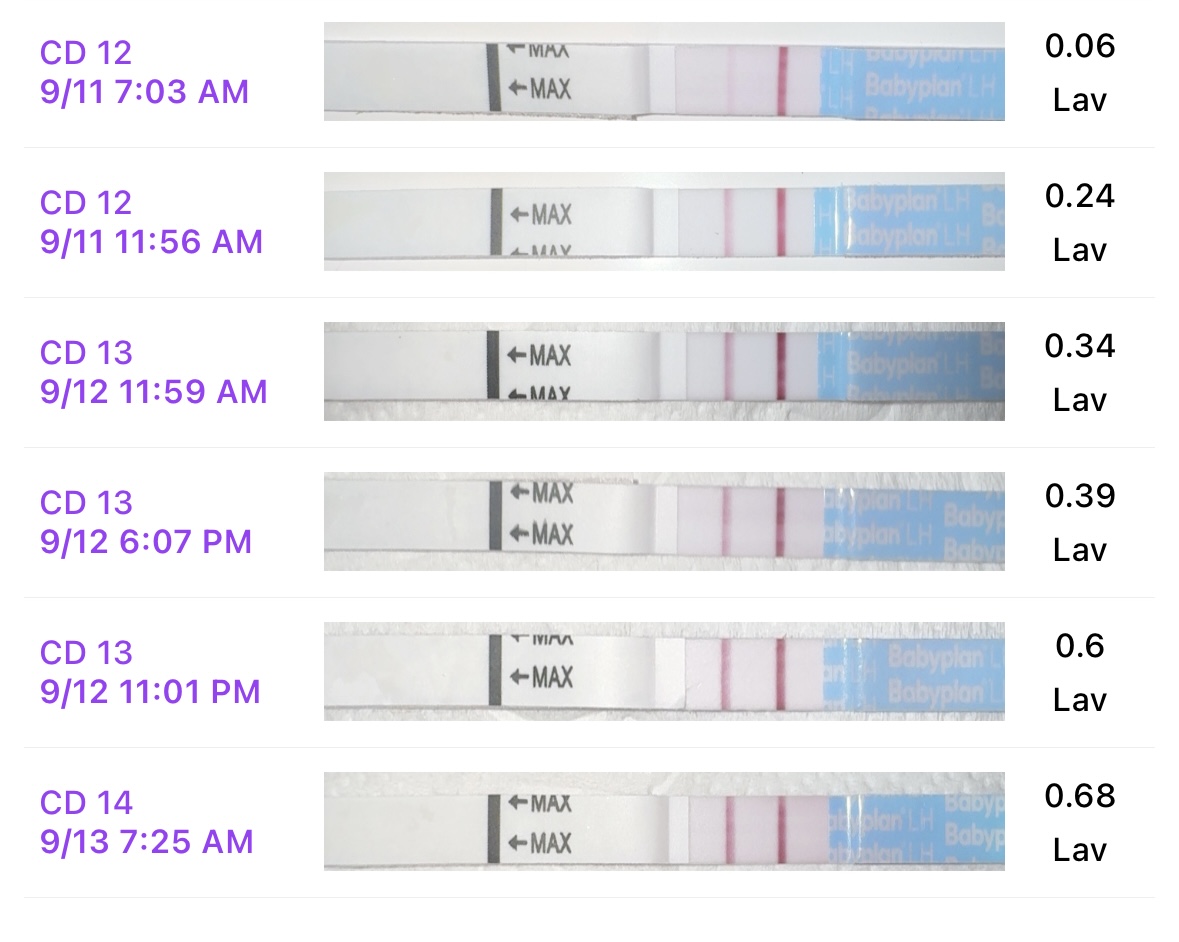Click the 9/11 11:56 AM timestamp

tap(151, 242)
